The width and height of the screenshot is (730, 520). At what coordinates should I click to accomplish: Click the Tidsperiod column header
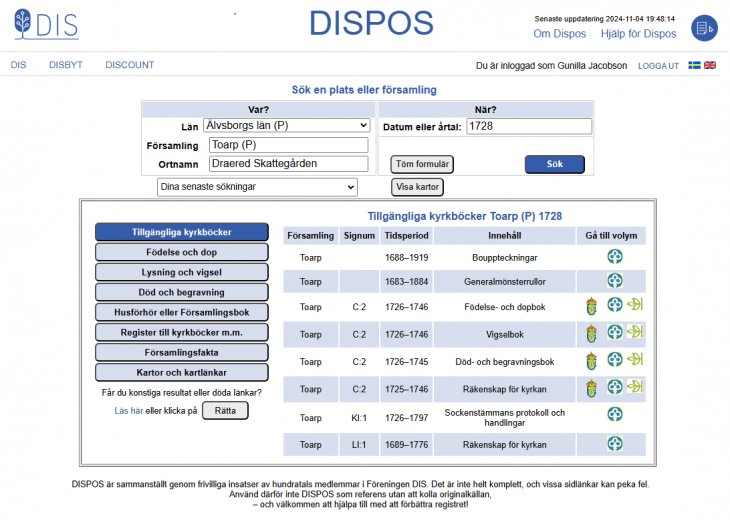pos(406,236)
